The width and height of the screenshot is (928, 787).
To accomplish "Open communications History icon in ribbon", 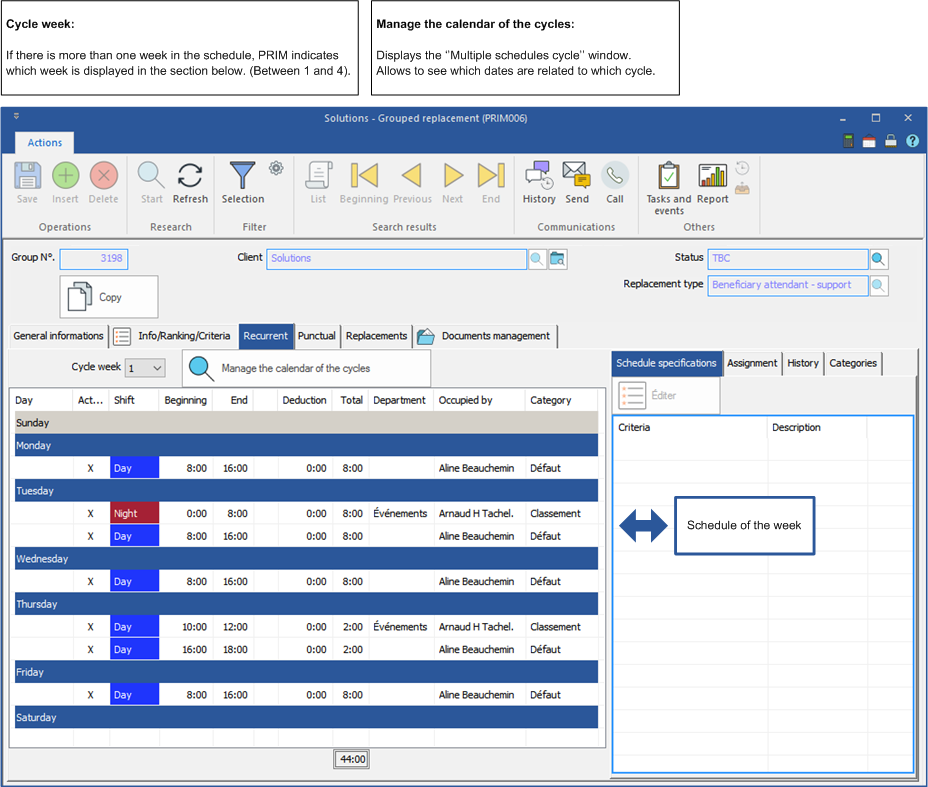I will pos(539,176).
